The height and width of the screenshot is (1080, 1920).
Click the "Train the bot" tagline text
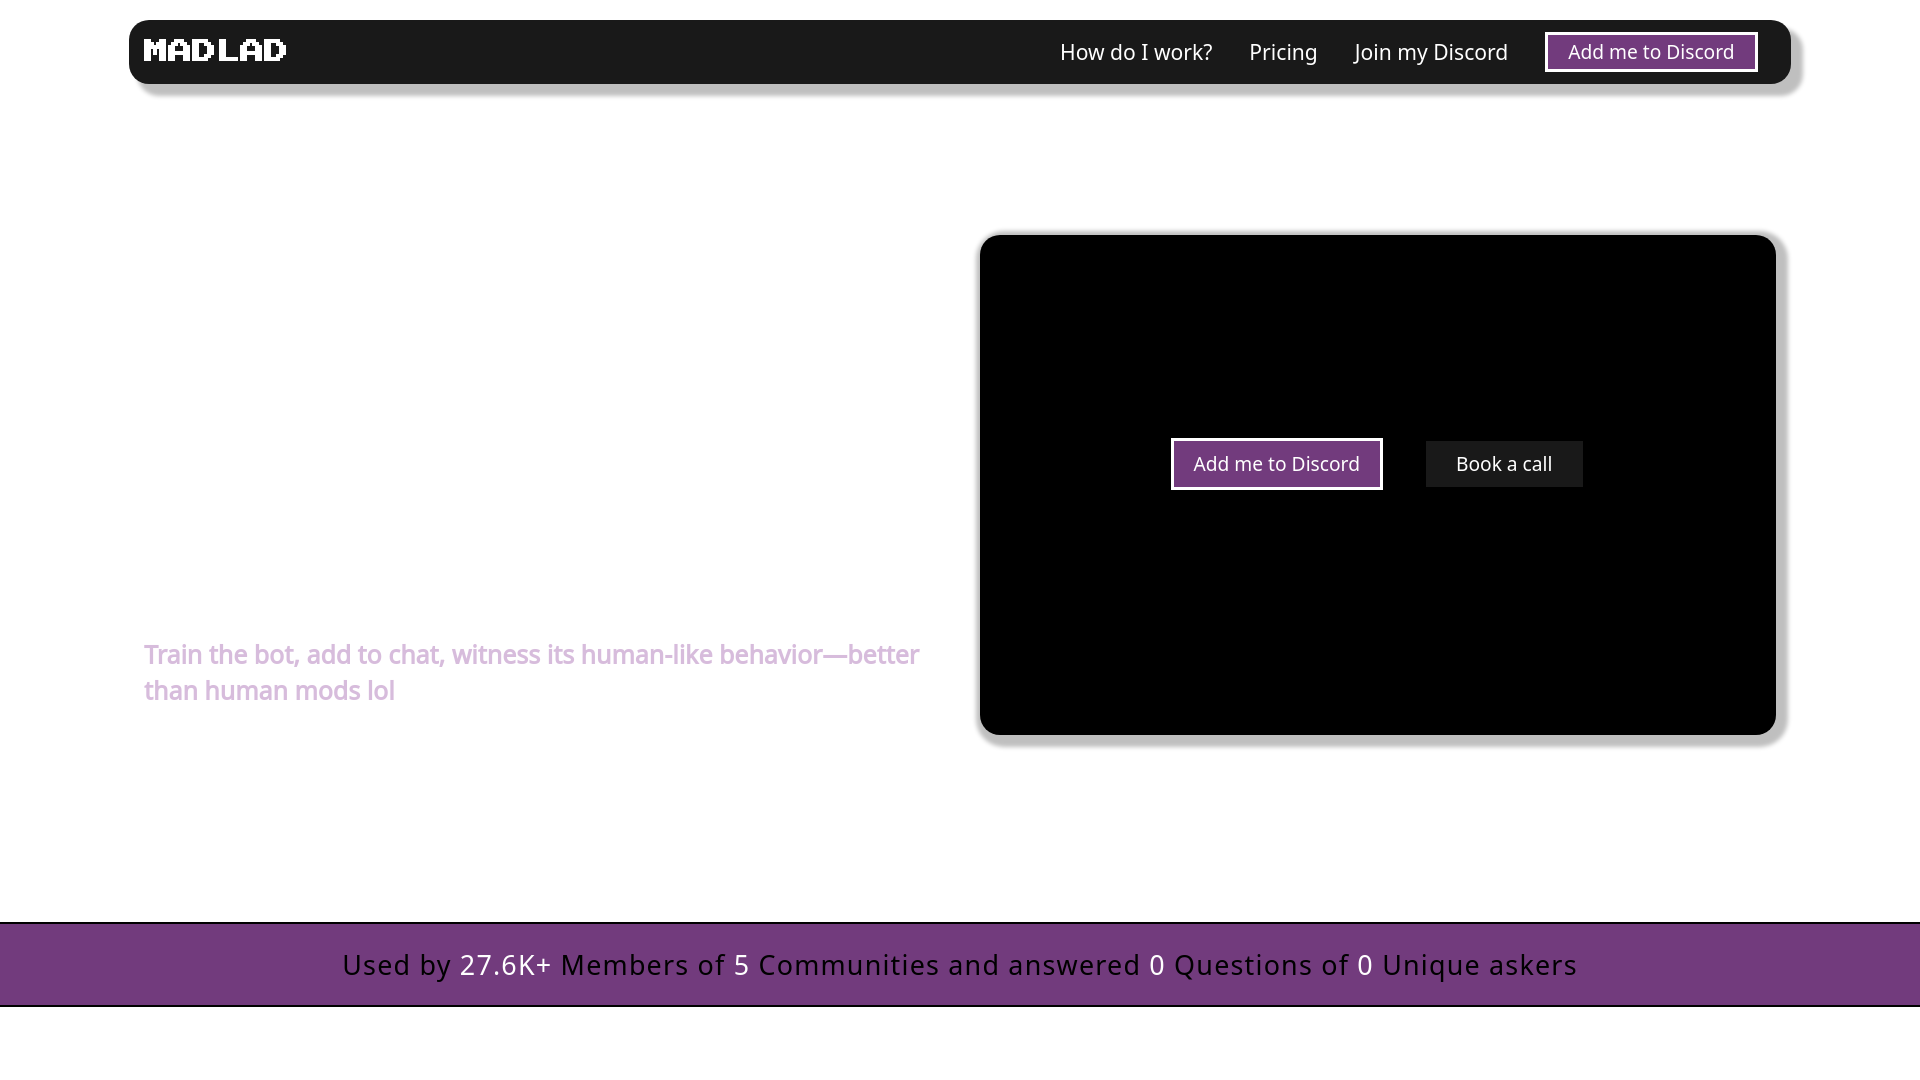click(x=530, y=655)
